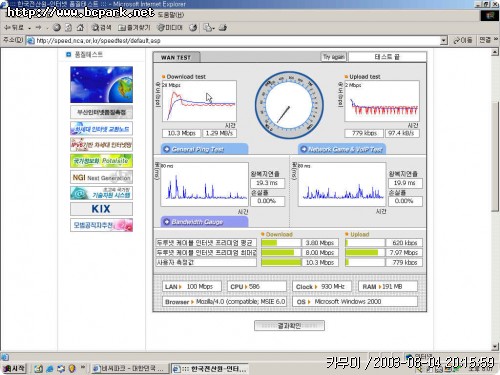Click the LAN 100 Mbps info field
500x375 pixels.
[192, 287]
